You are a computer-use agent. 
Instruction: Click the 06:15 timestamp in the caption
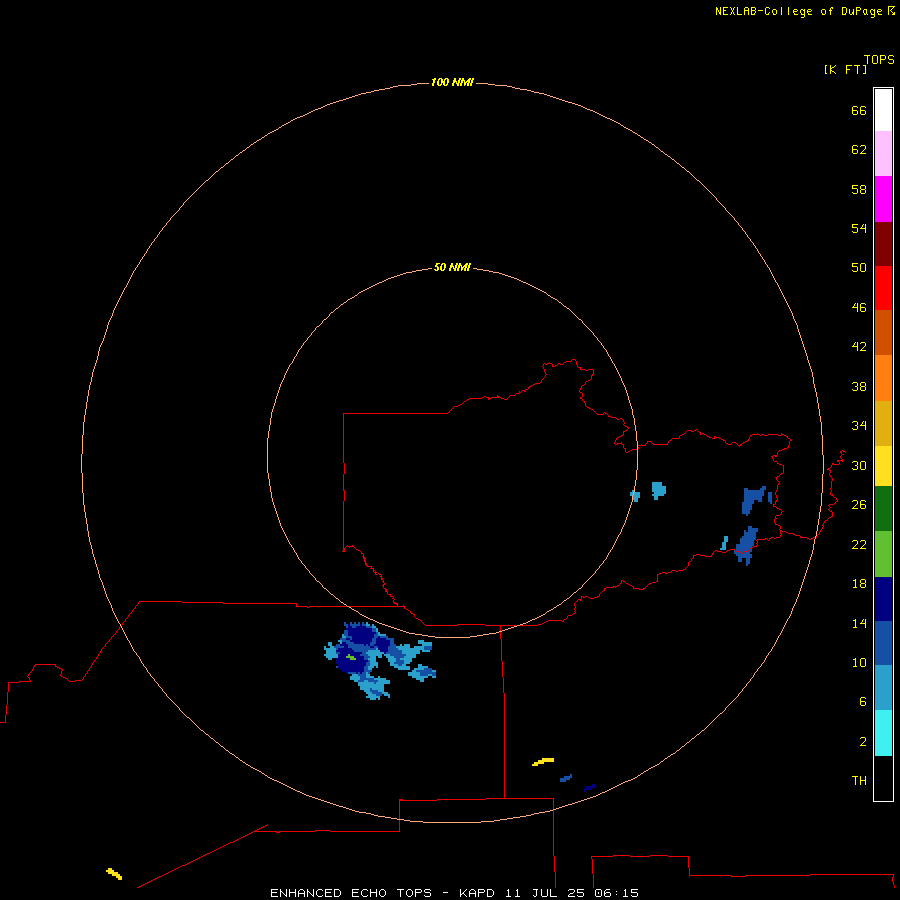pos(616,893)
